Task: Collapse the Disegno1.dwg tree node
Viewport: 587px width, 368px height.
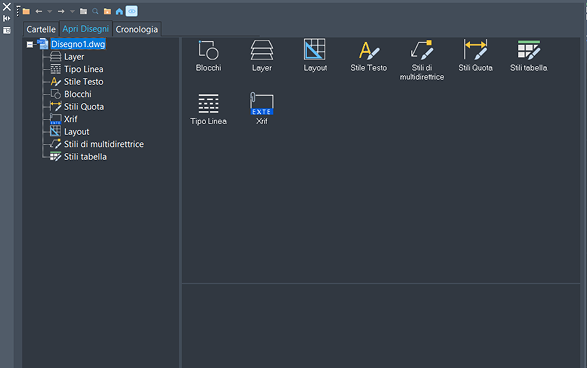Action: coord(30,45)
